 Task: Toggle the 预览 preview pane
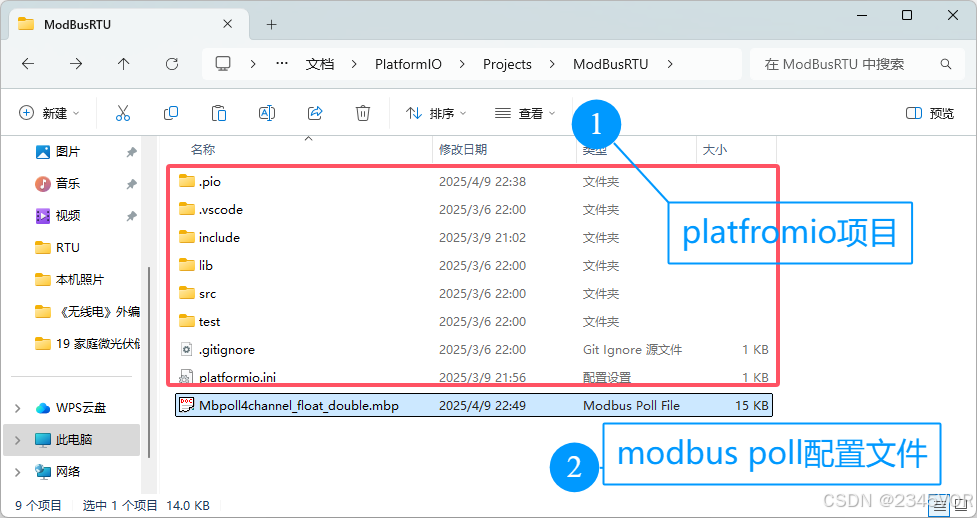tap(930, 113)
